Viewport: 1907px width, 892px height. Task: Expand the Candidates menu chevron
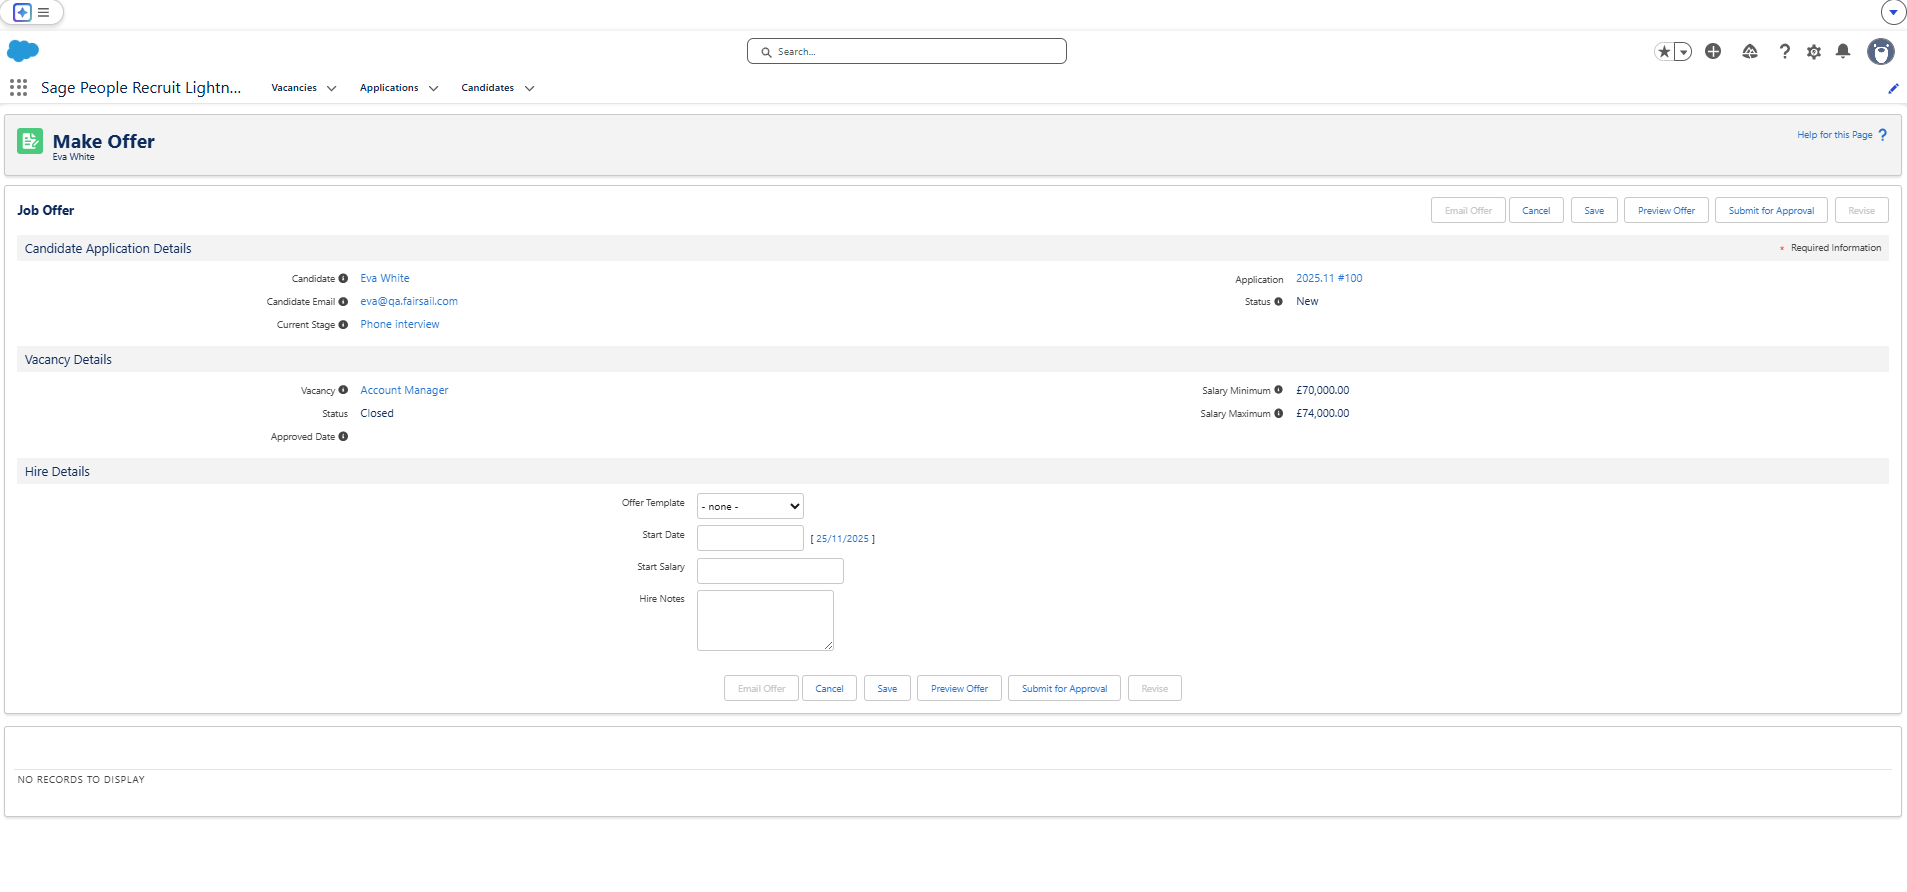[x=529, y=89]
